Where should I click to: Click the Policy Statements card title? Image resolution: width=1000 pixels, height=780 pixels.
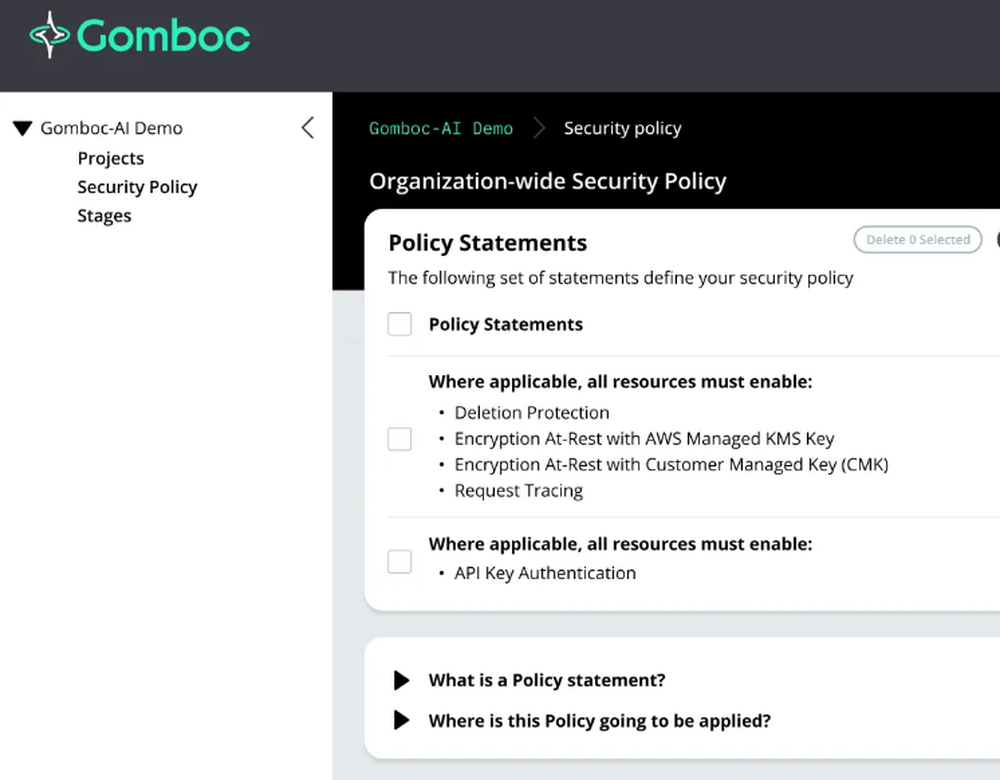coord(488,242)
